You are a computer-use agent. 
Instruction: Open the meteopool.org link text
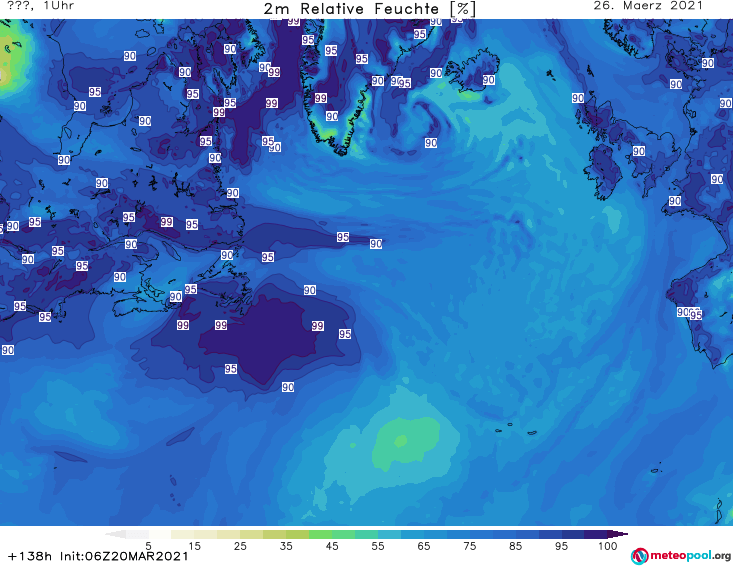click(690, 555)
